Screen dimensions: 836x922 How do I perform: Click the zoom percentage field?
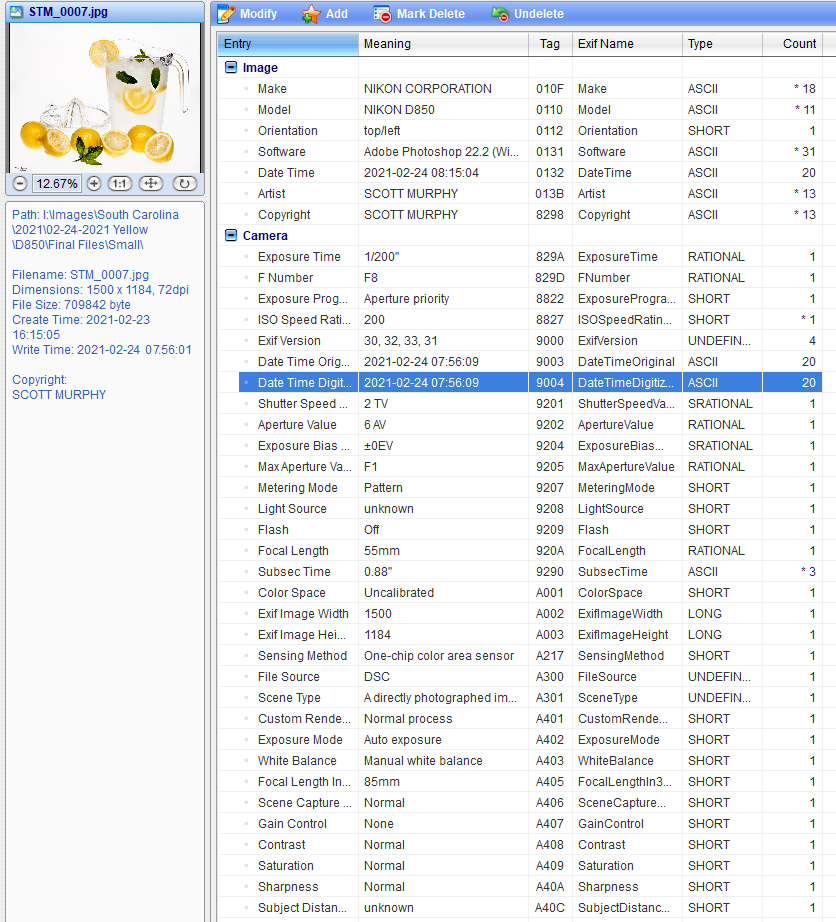(x=57, y=183)
